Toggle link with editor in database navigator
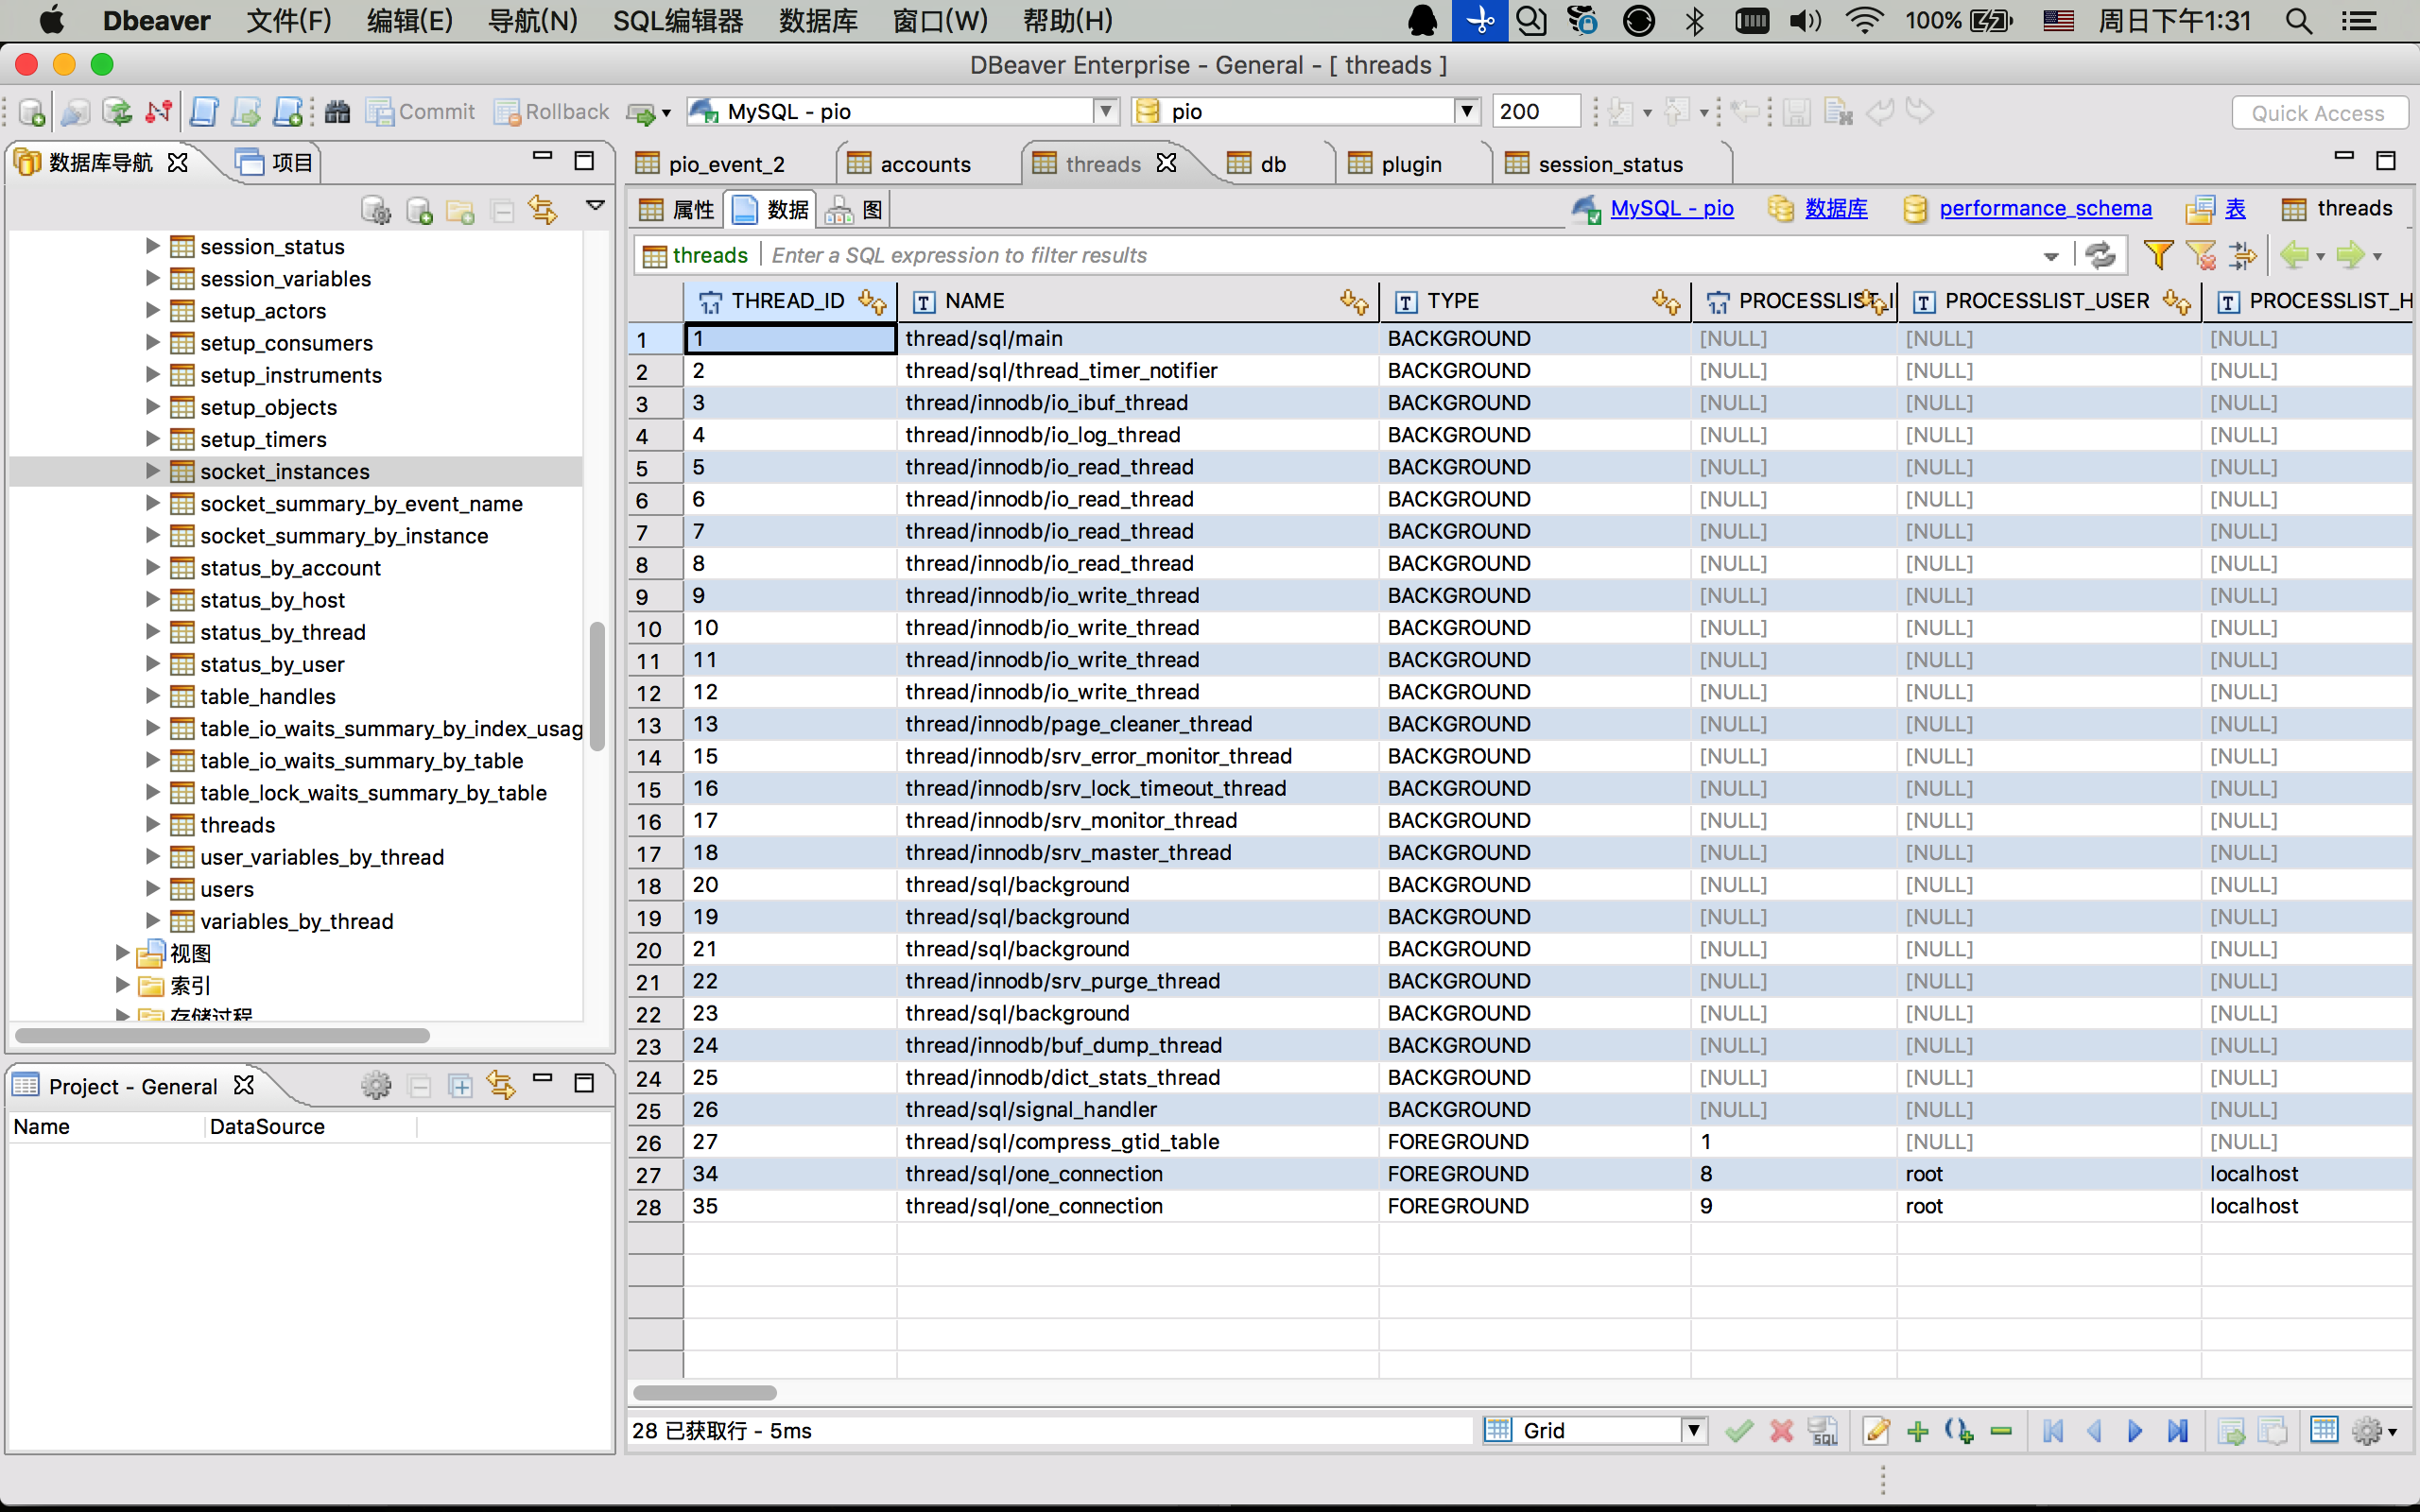The width and height of the screenshot is (2420, 1512). [543, 210]
